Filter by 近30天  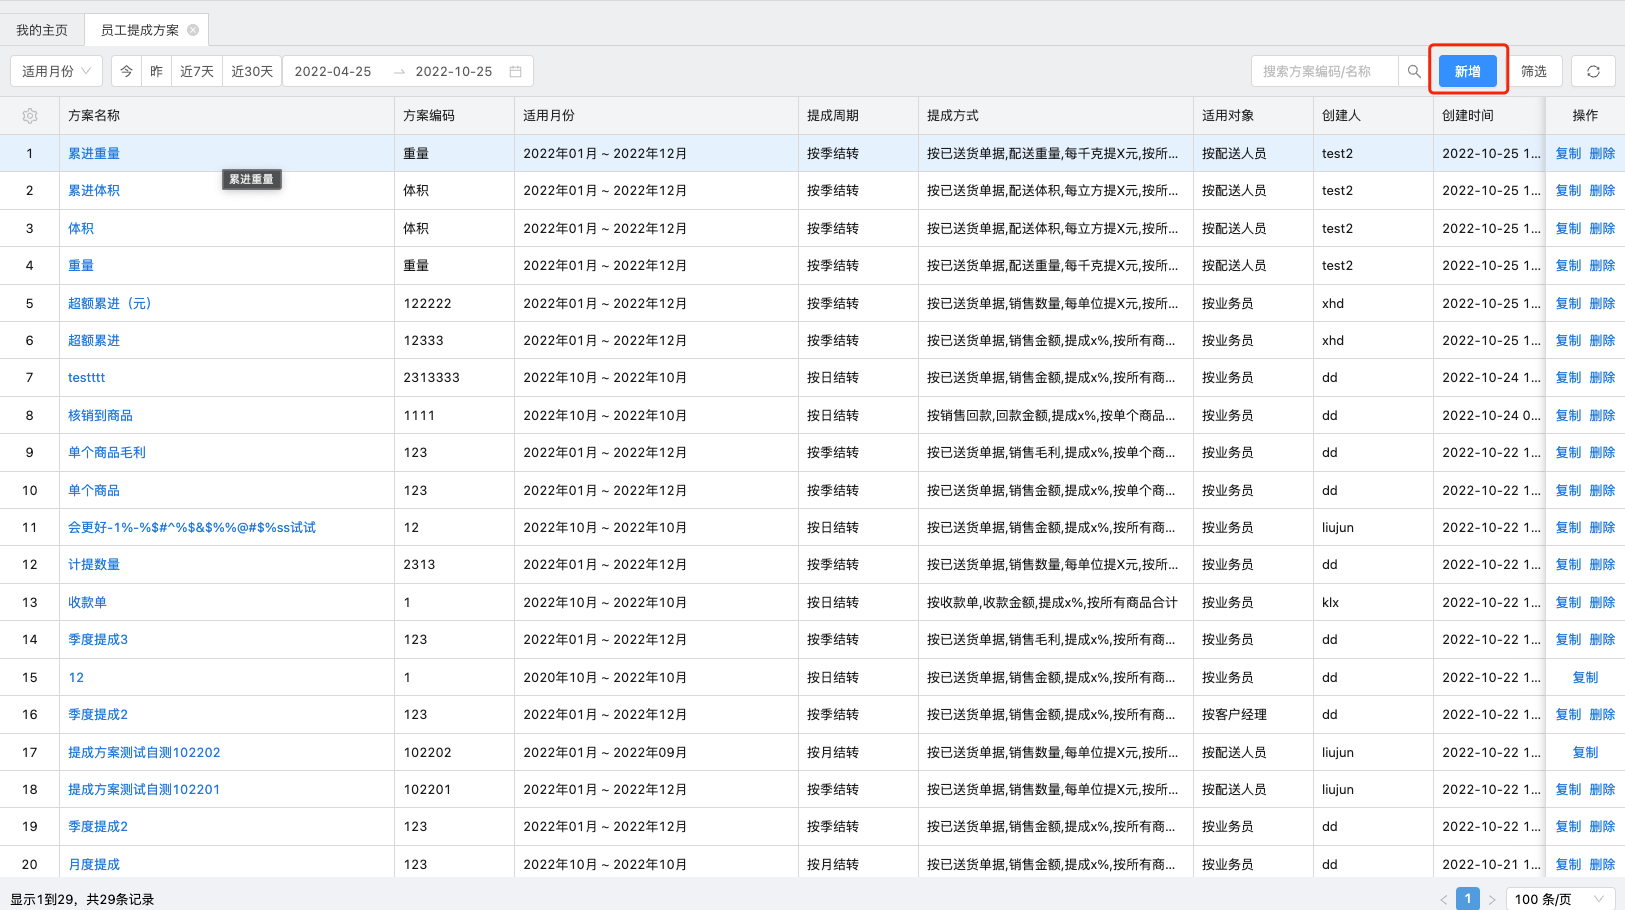pos(252,71)
